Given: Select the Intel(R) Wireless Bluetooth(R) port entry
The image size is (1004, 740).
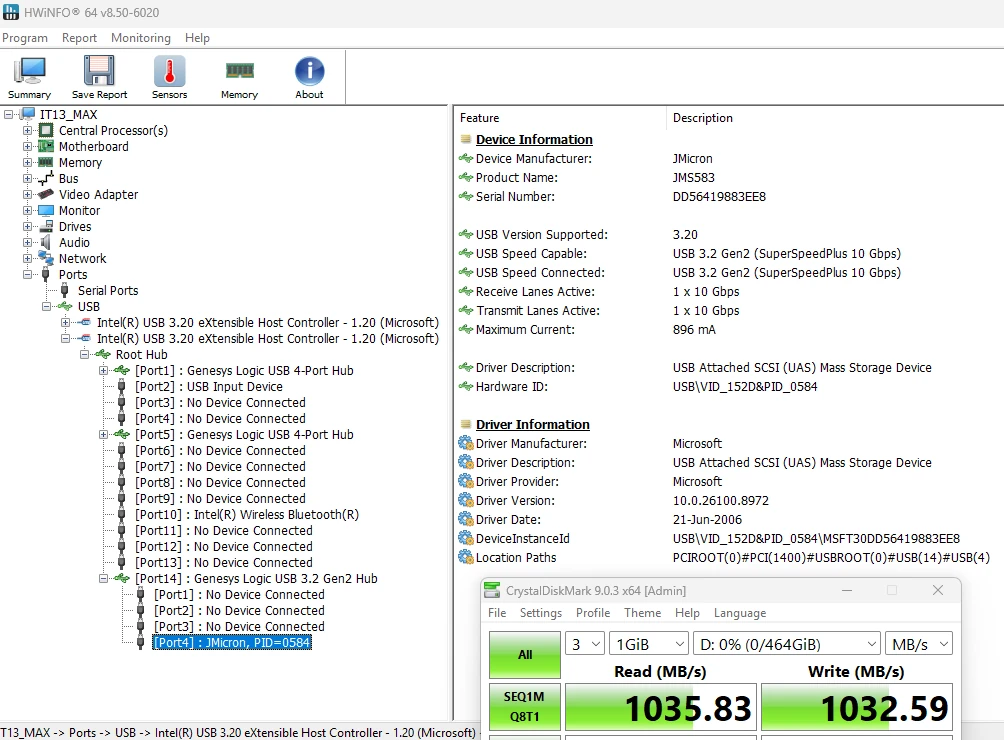Looking at the screenshot, I should click(247, 515).
